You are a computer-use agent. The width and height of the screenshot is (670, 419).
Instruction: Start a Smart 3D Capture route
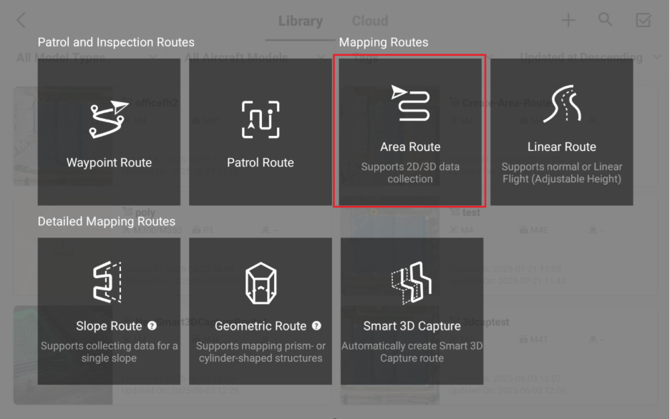tap(412, 310)
